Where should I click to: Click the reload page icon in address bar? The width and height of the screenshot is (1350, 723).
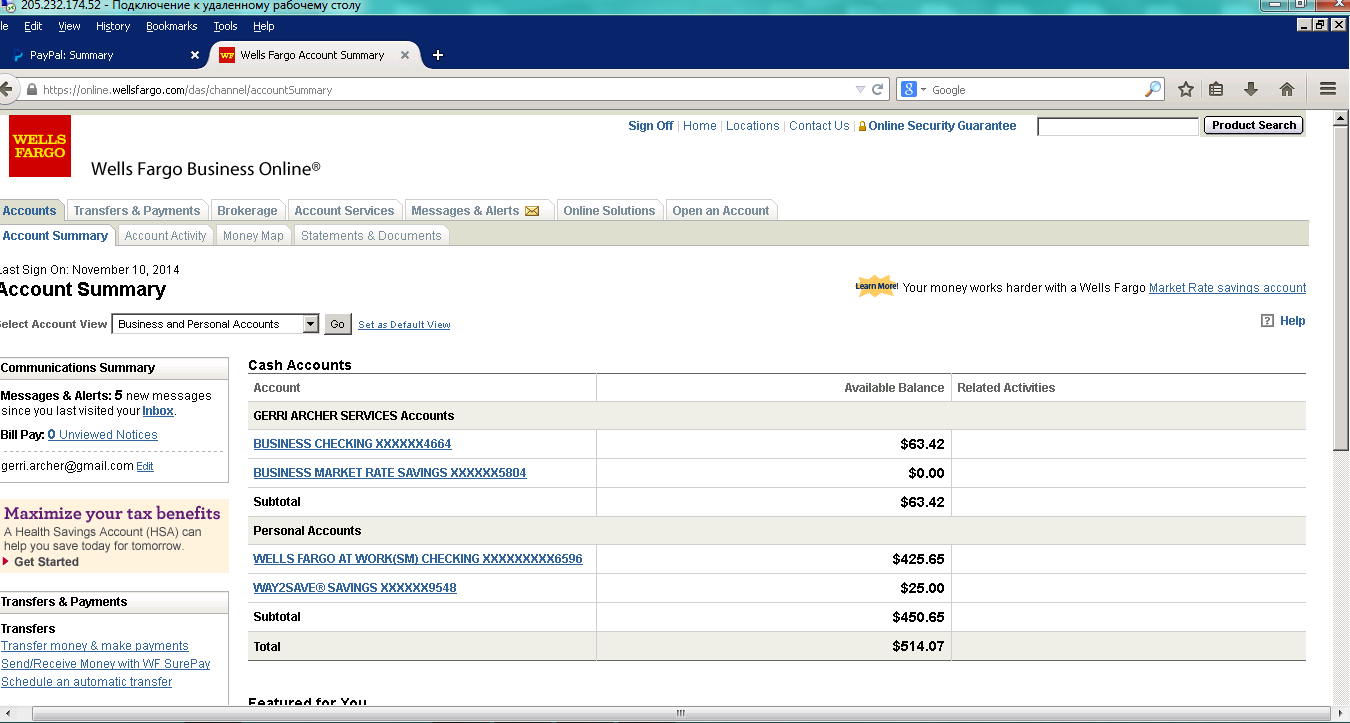(x=878, y=89)
